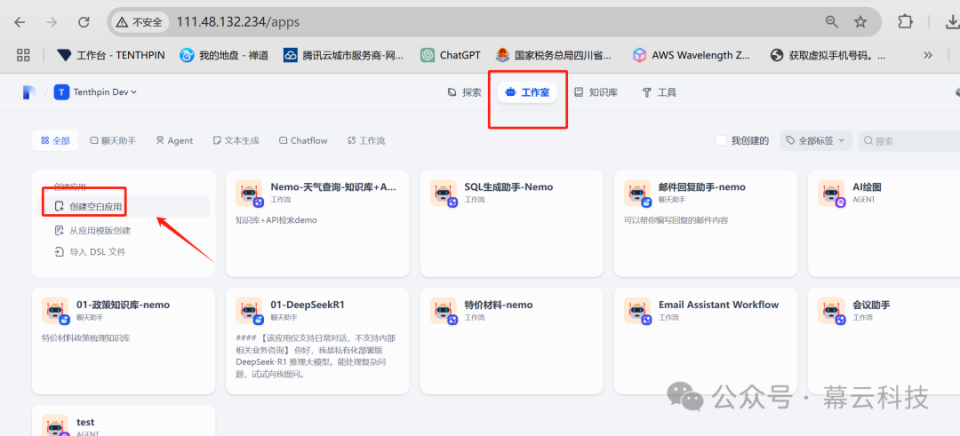The width and height of the screenshot is (960, 436).
Task: Open the 我的地盘 - 禅道 bookmark
Action: click(x=224, y=55)
